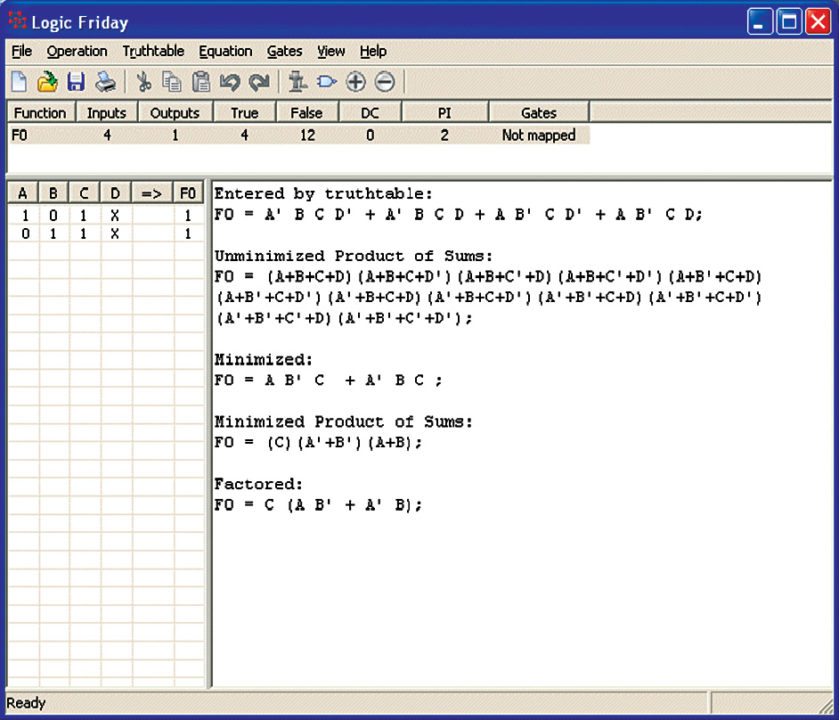Open the Gates menu

285,51
